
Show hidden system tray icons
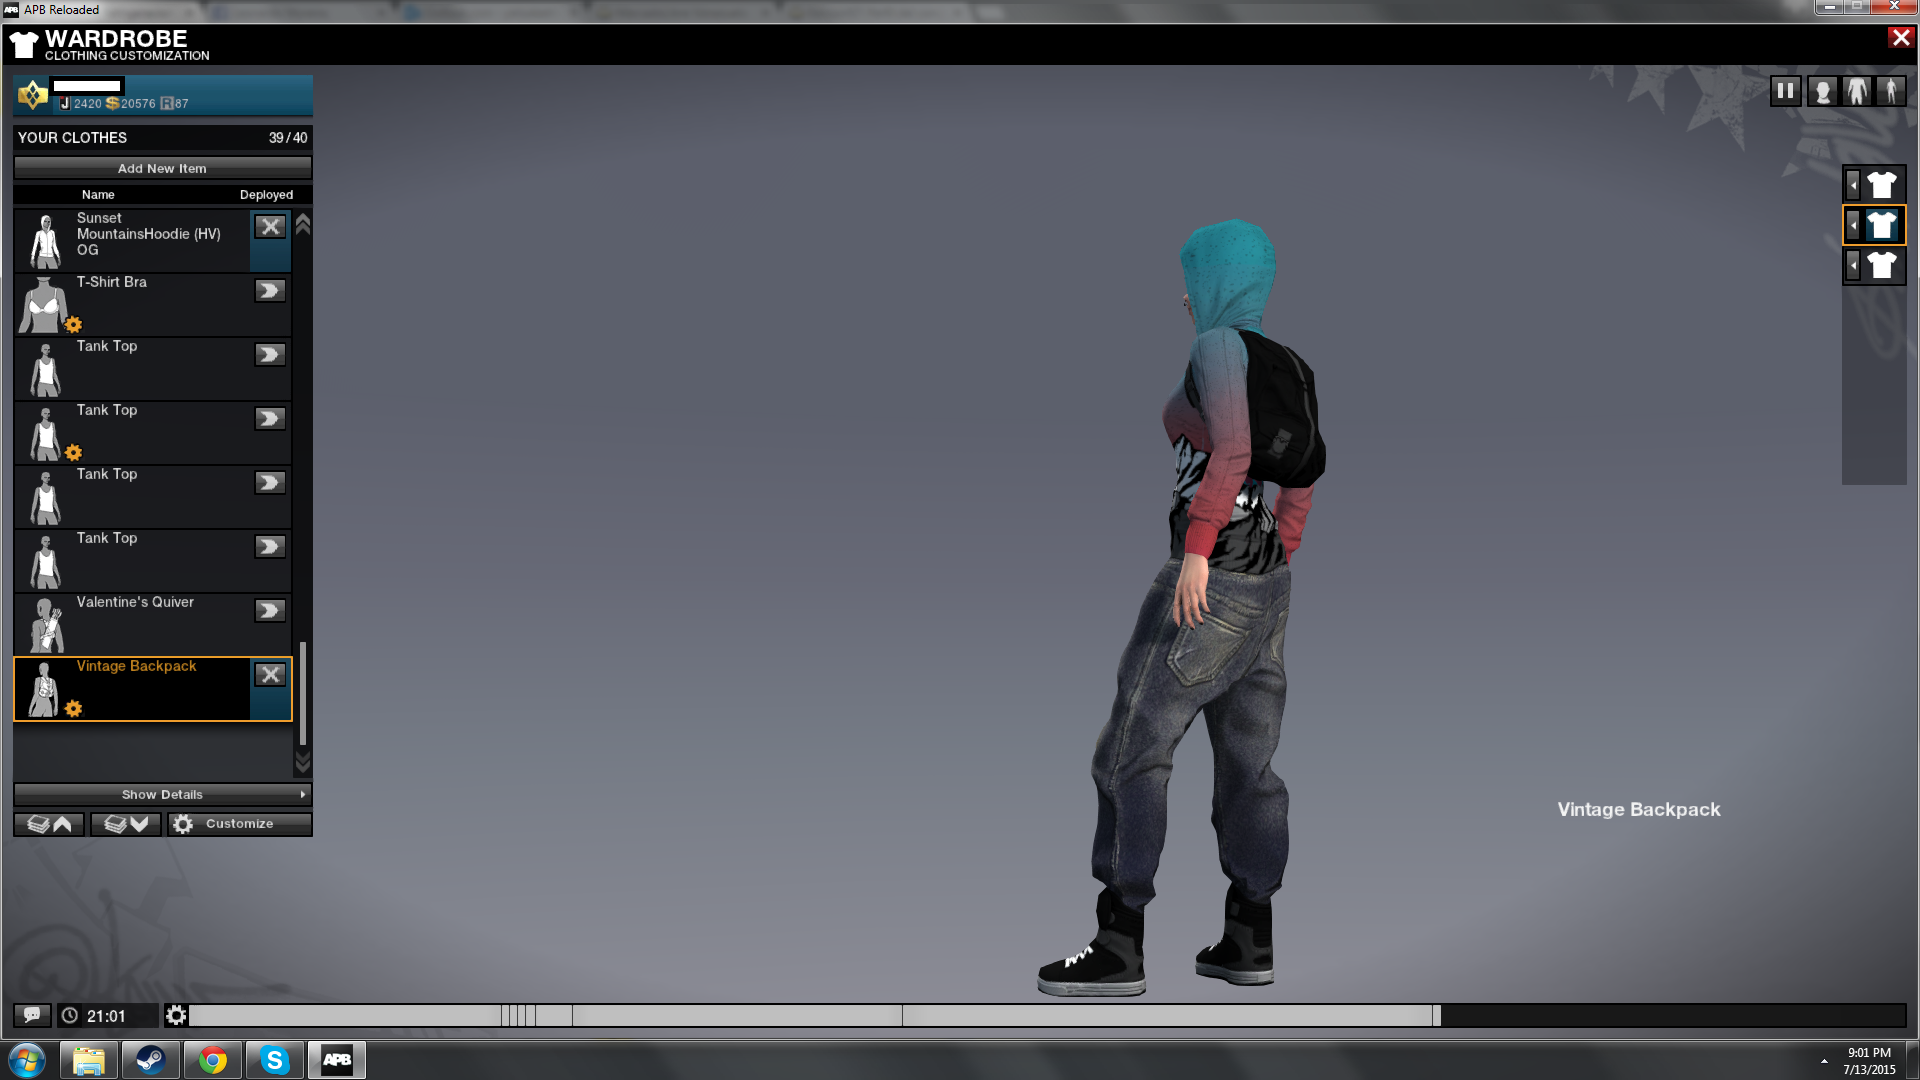tap(1824, 1061)
